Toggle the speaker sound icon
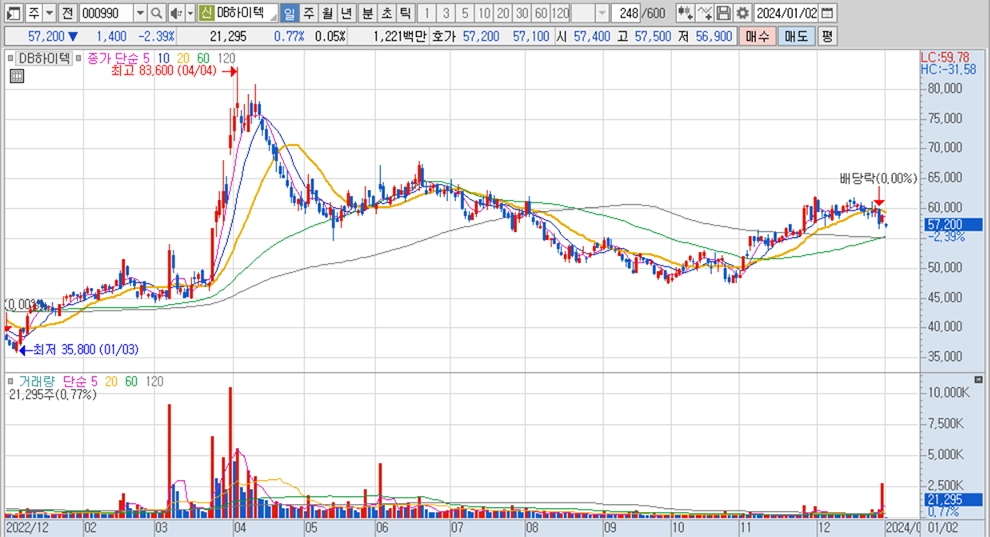 click(176, 13)
